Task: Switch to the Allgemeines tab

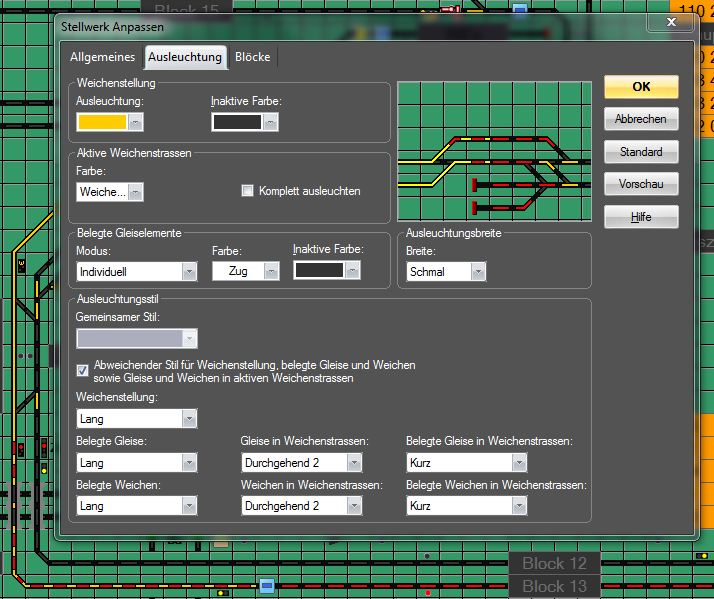Action: [x=102, y=57]
